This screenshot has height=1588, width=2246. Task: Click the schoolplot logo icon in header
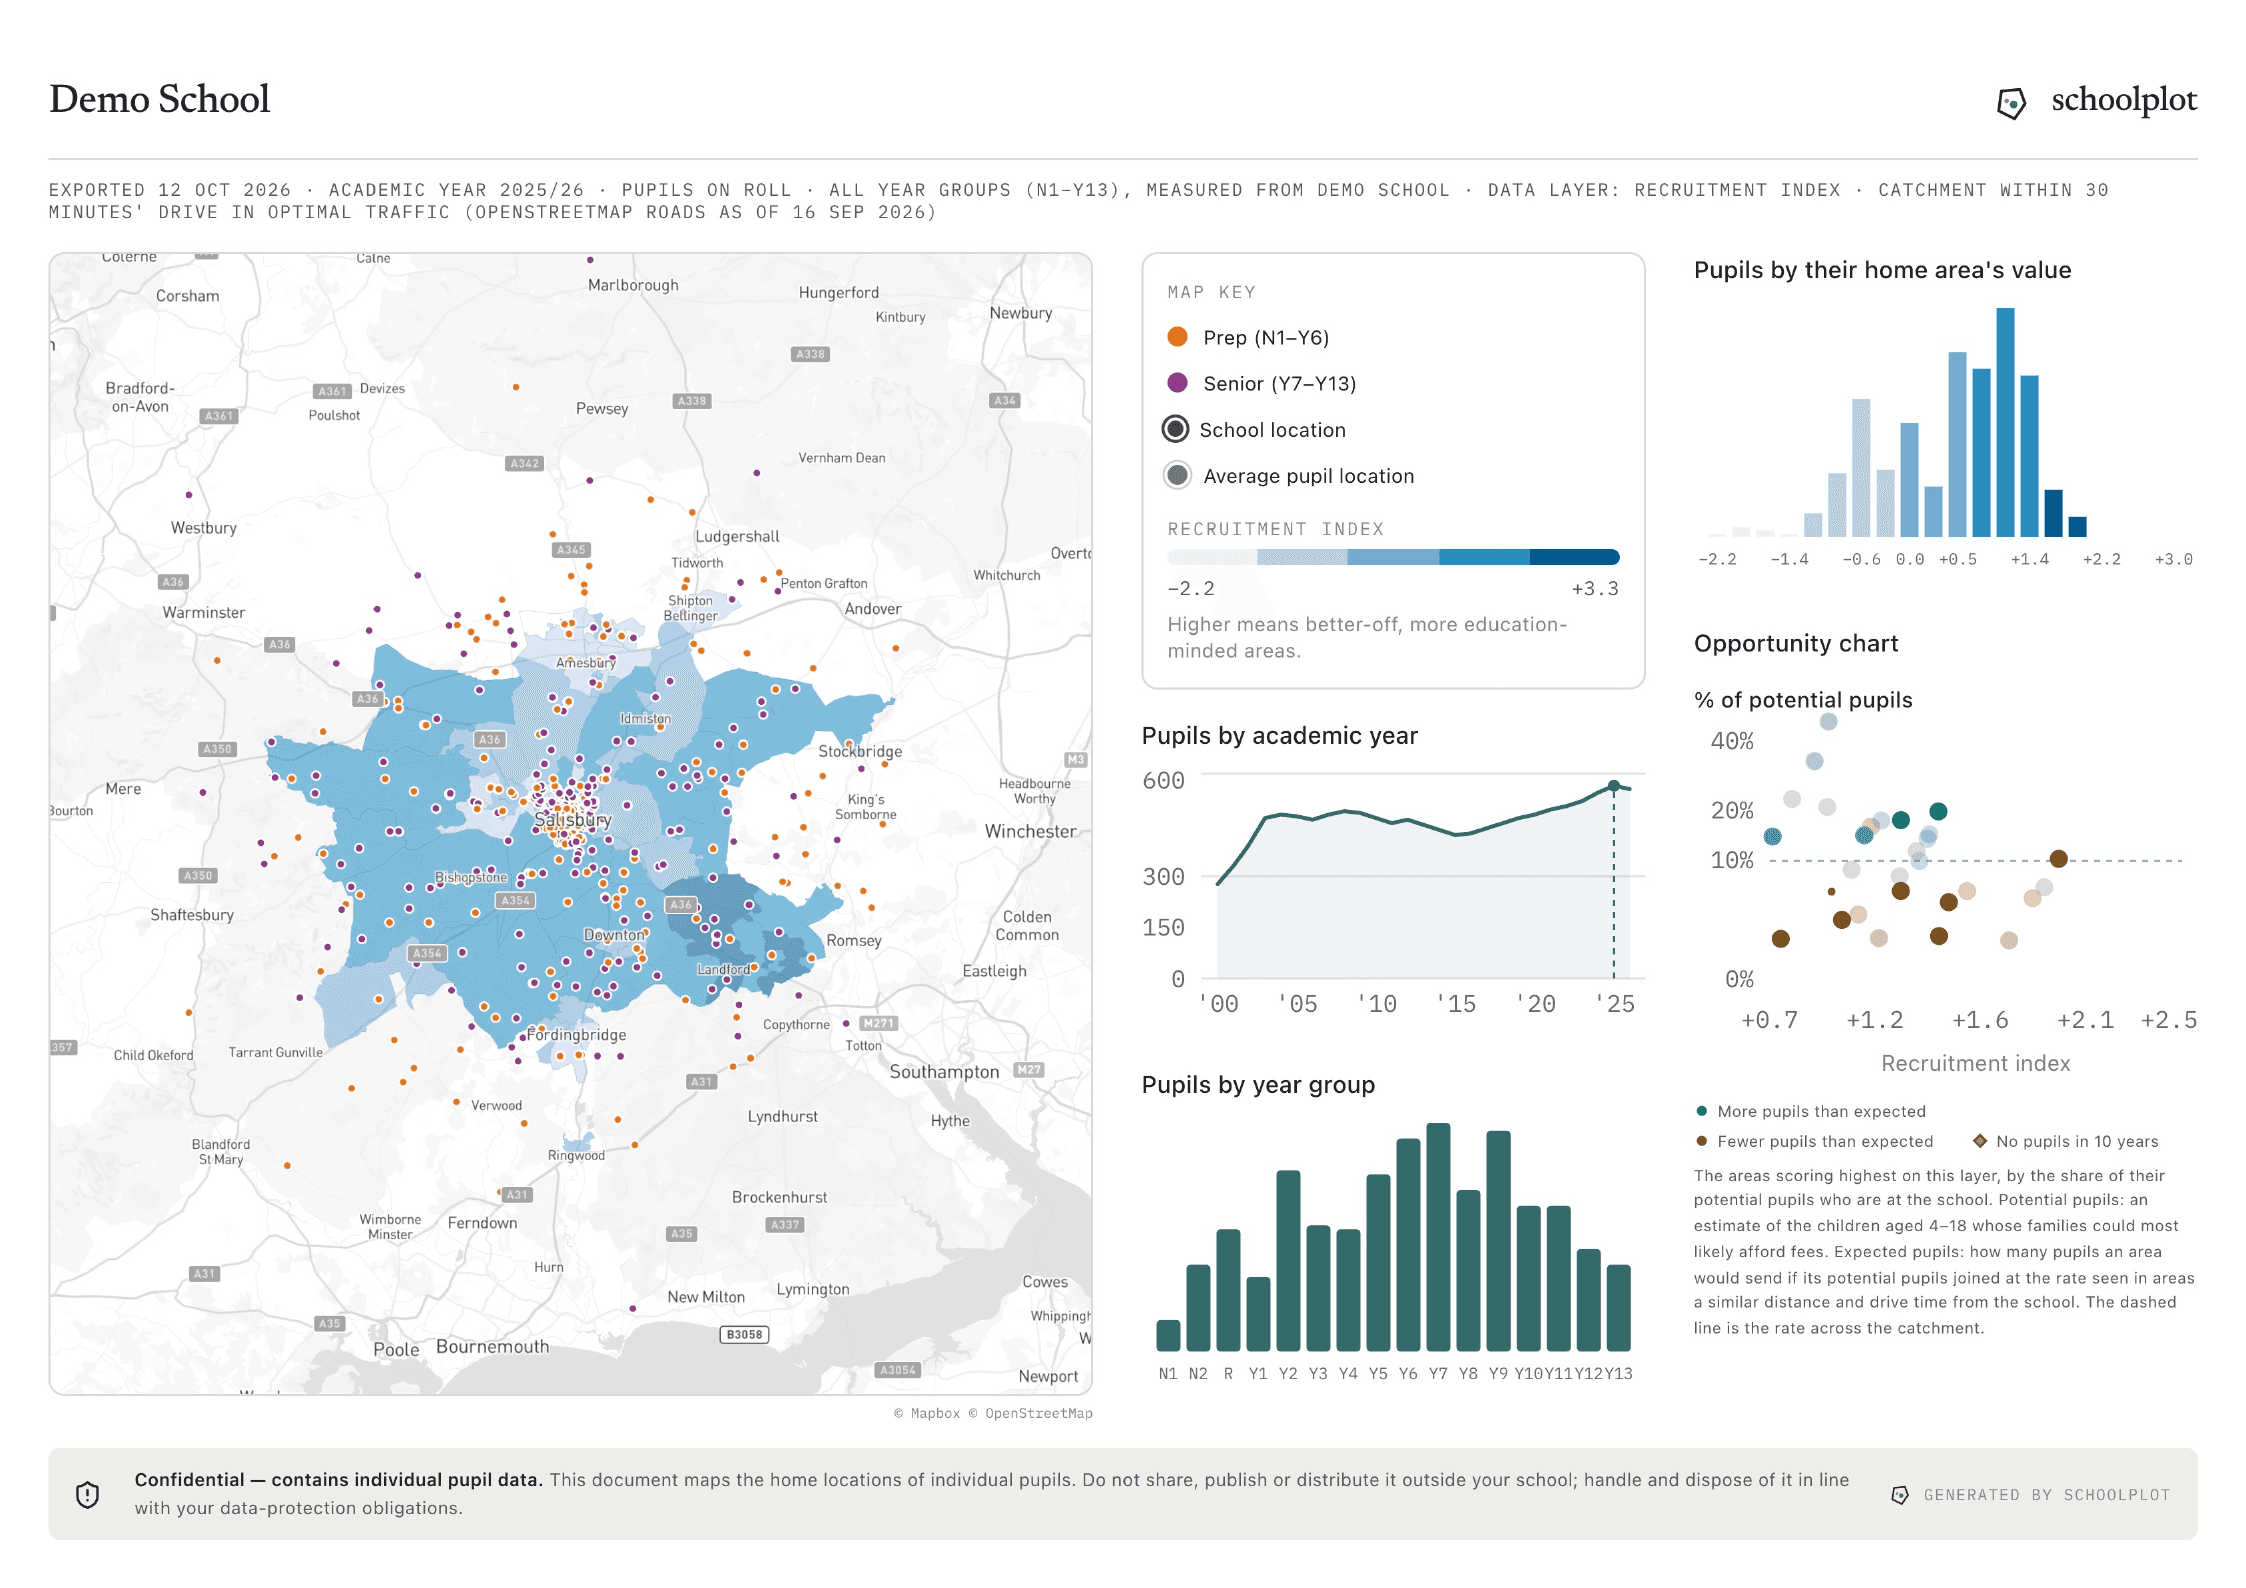2011,103
